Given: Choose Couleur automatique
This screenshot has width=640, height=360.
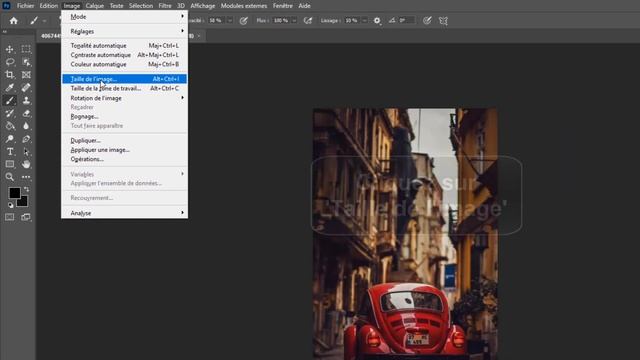Looking at the screenshot, I should pos(124,64).
